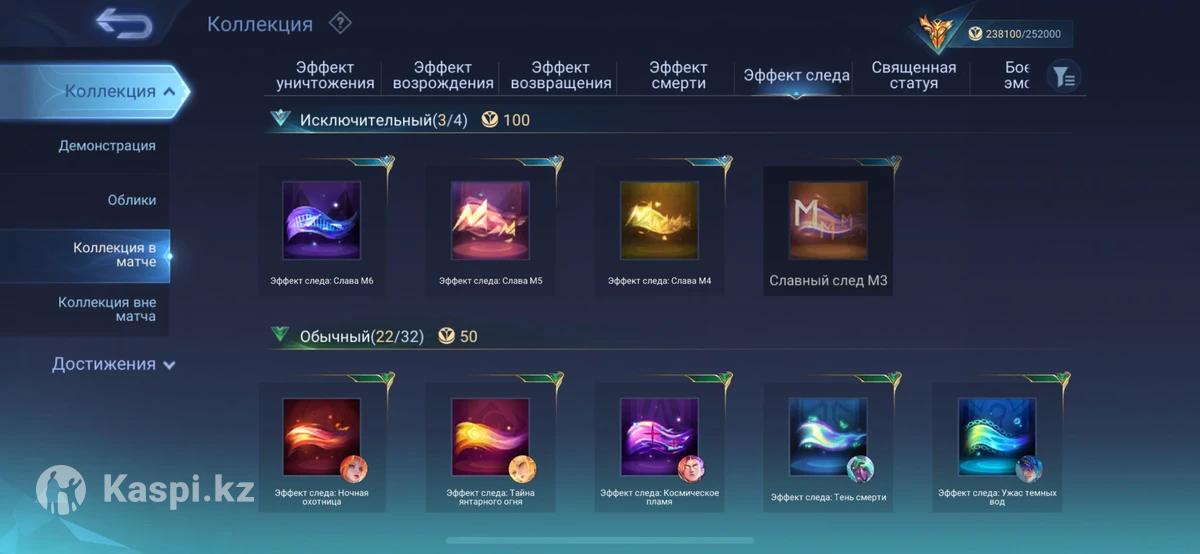1200x554 pixels.
Task: Open the question mark help icon
Action: pos(340,23)
